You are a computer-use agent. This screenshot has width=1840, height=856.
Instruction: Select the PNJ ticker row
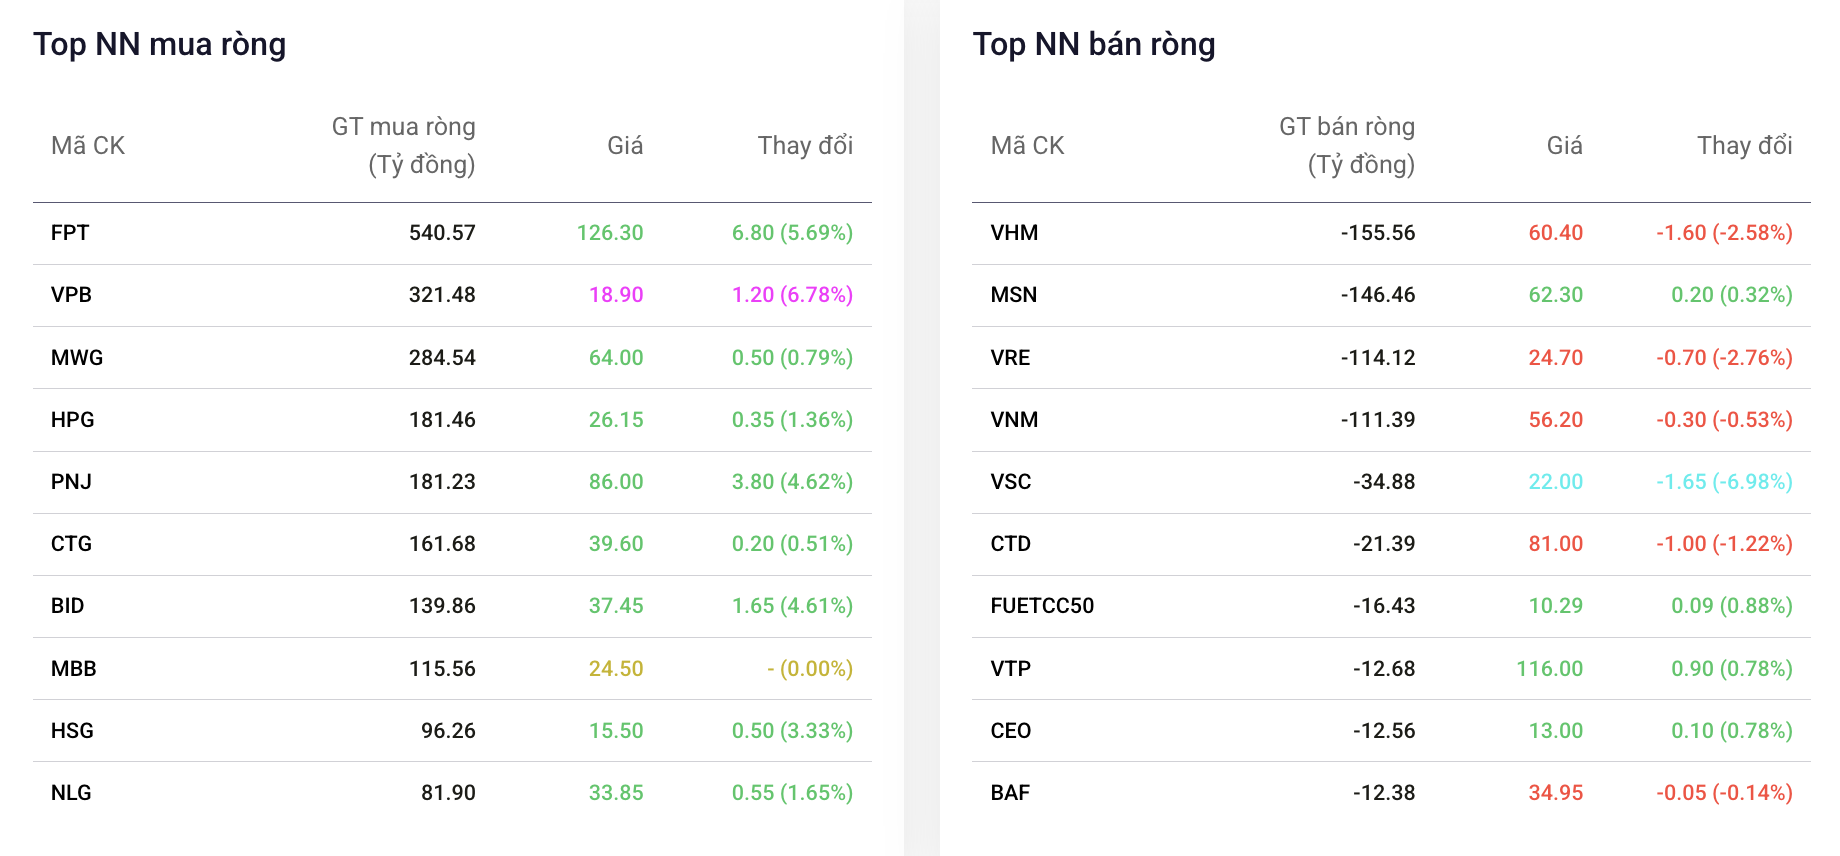[x=71, y=482]
